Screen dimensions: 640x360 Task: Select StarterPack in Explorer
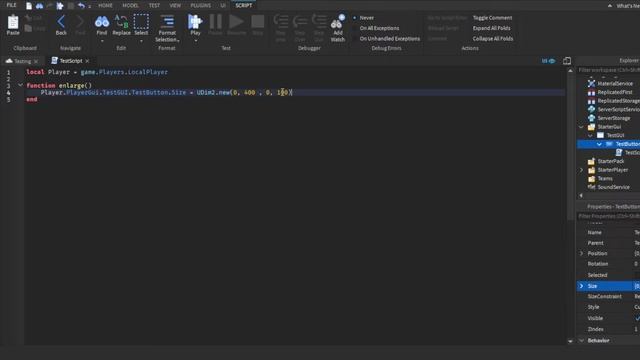(611, 161)
